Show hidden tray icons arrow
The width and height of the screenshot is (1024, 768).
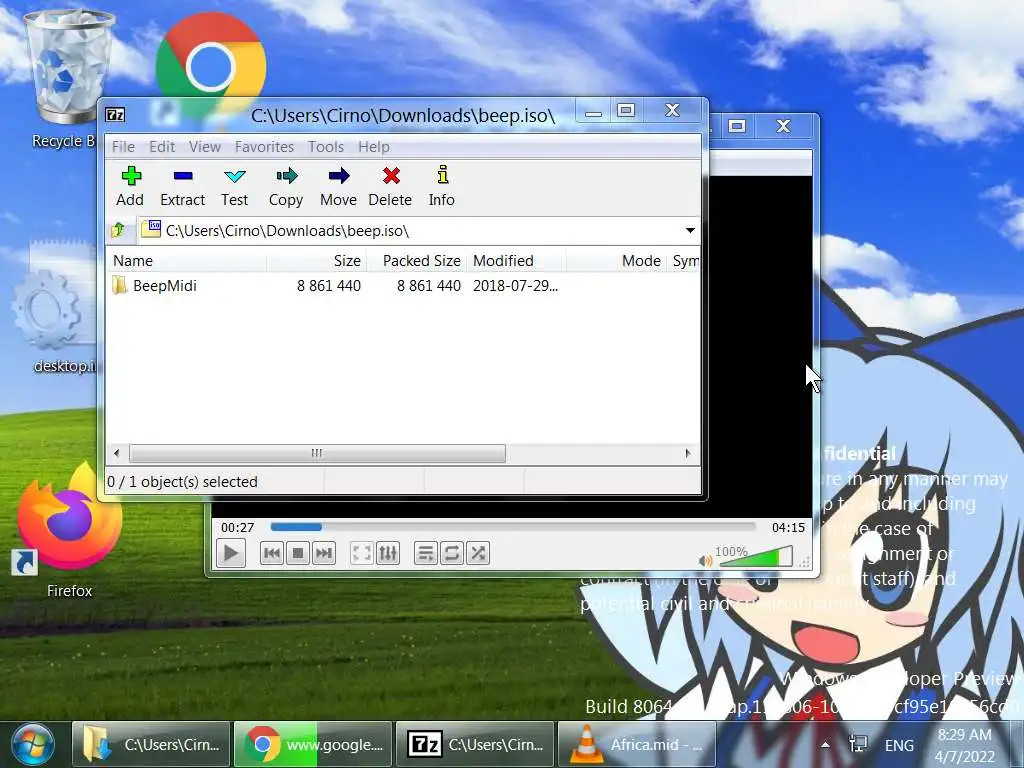[825, 744]
